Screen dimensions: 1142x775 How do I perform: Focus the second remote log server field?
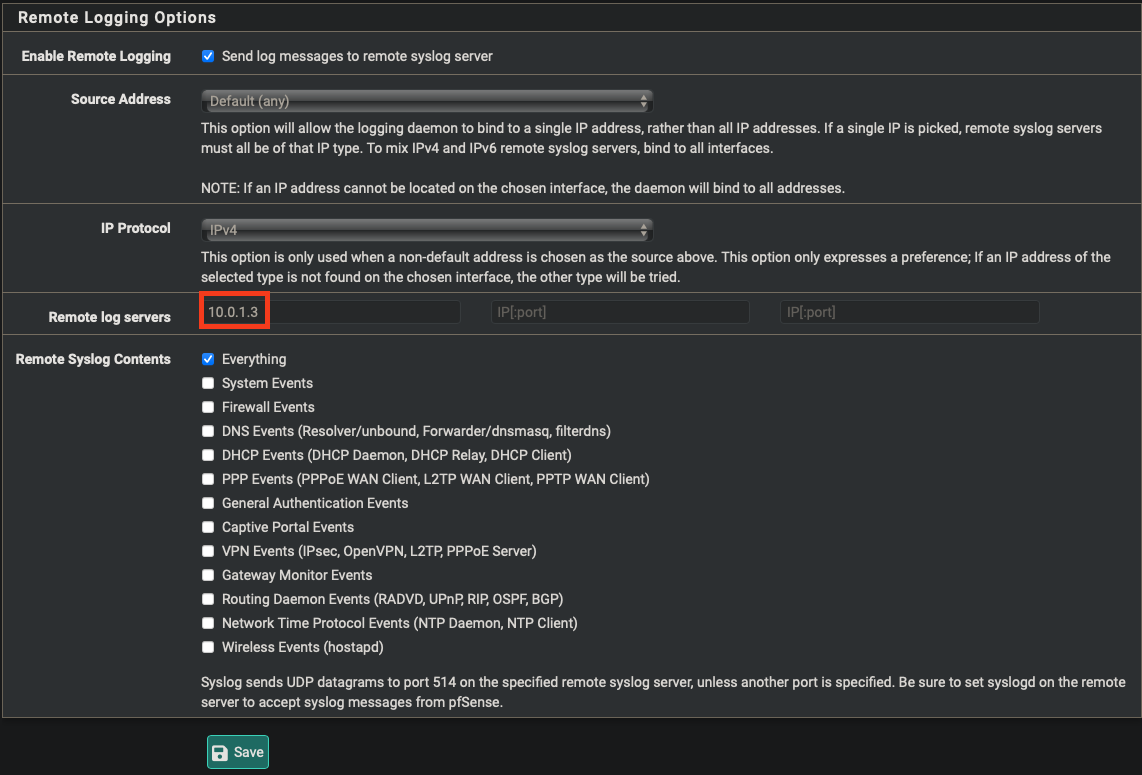(x=620, y=312)
